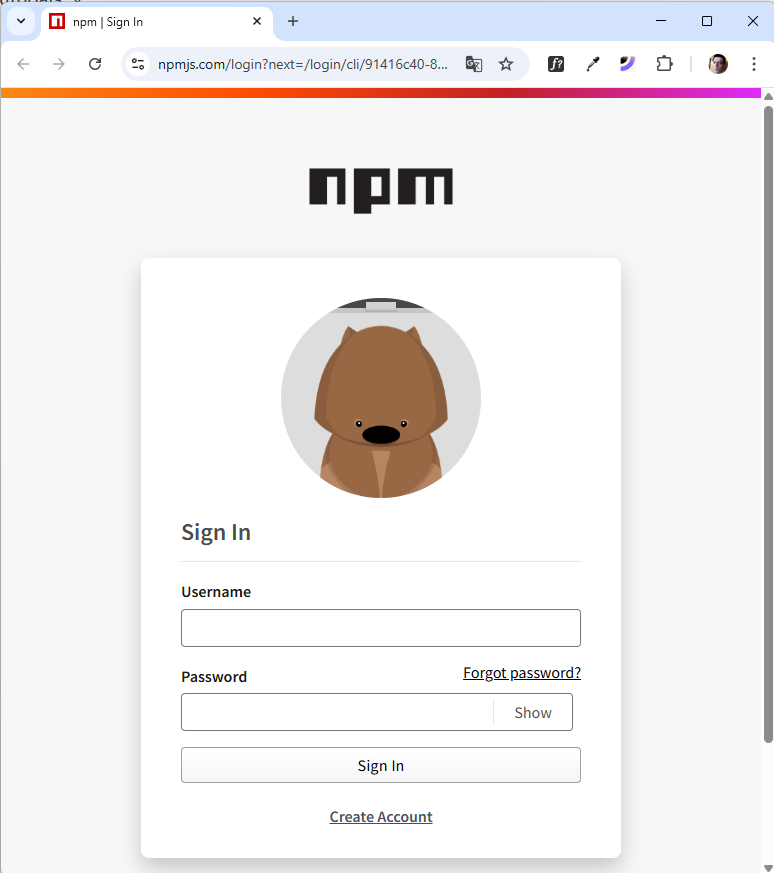Click the eyedropper color picker extension icon
Screen dimensions: 774x873
click(592, 64)
